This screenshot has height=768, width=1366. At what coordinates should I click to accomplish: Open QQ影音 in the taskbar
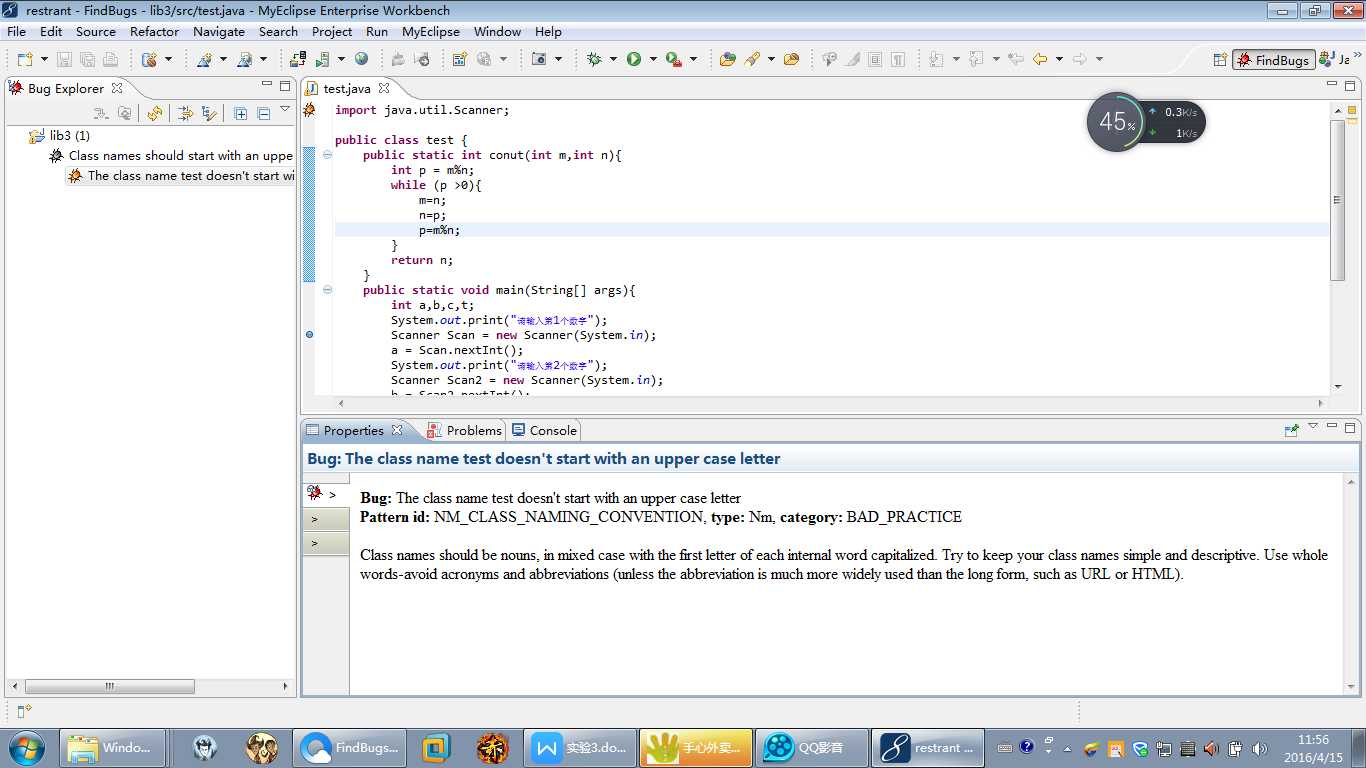click(811, 747)
